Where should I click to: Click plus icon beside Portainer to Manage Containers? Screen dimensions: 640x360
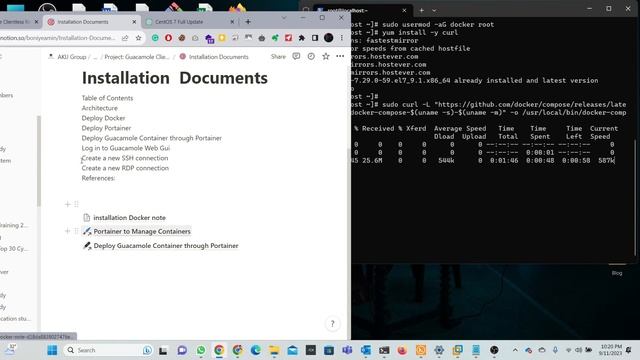coord(67,231)
